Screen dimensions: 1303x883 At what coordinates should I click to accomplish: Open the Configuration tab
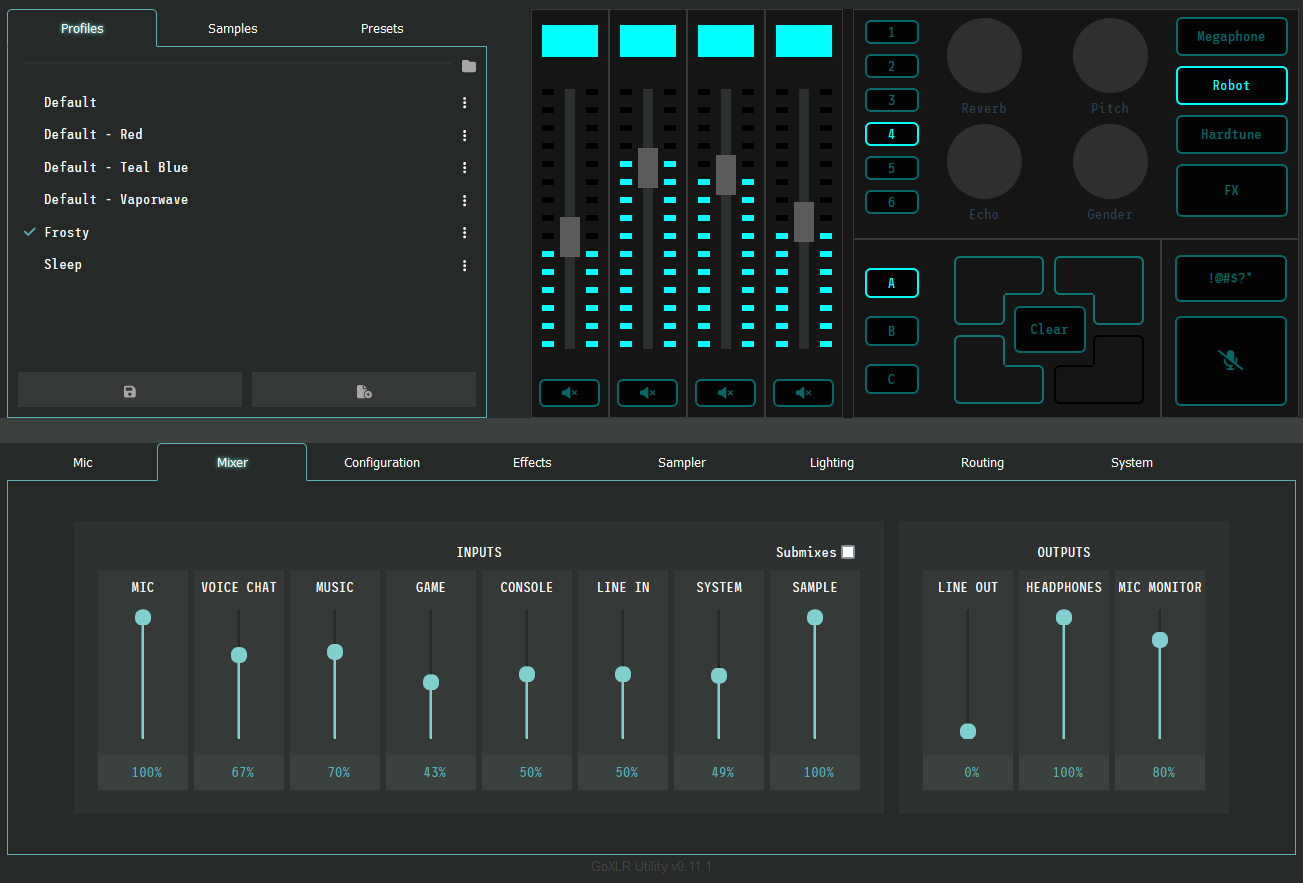point(382,462)
